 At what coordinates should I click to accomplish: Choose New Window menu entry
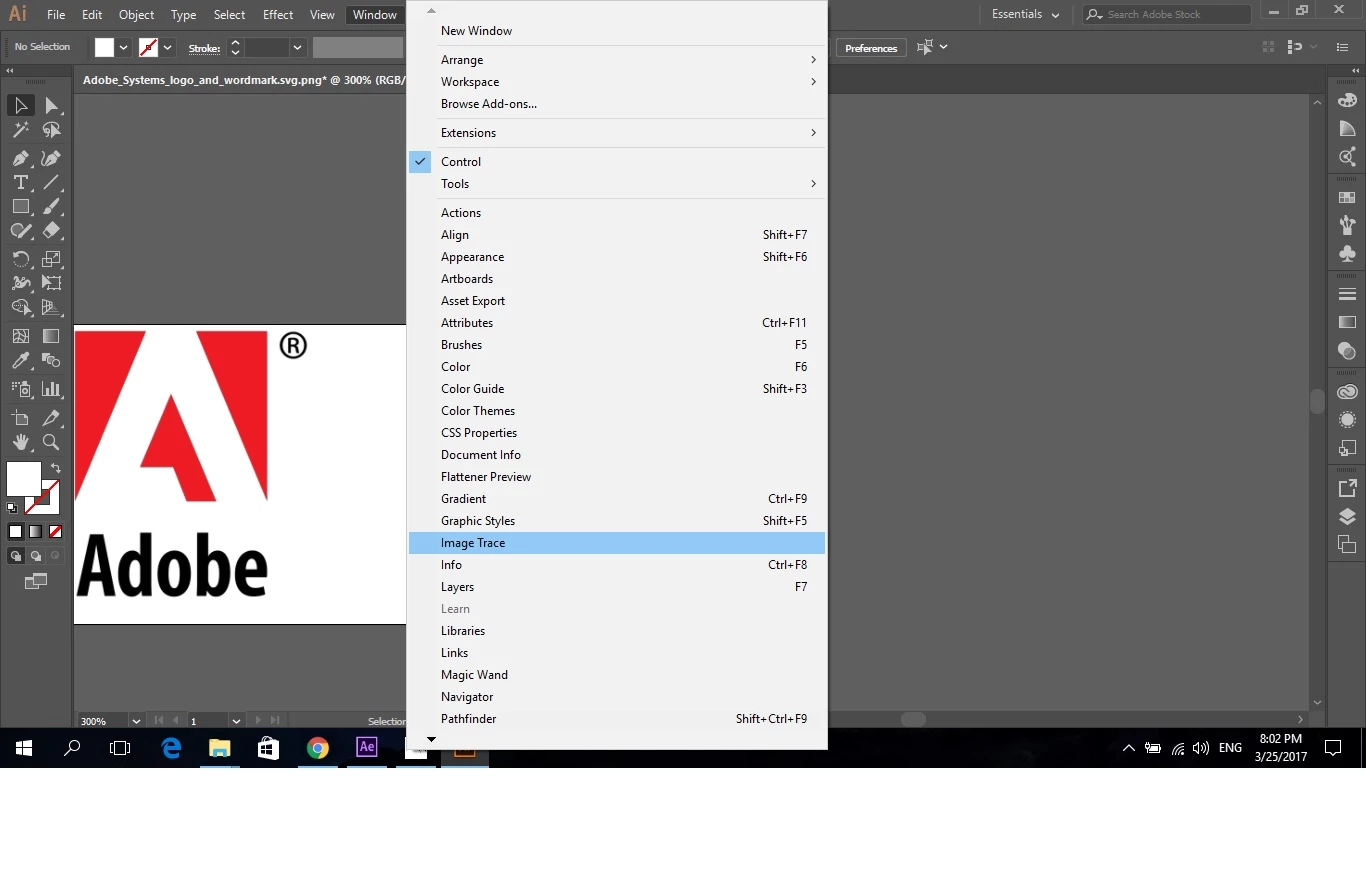(617, 31)
